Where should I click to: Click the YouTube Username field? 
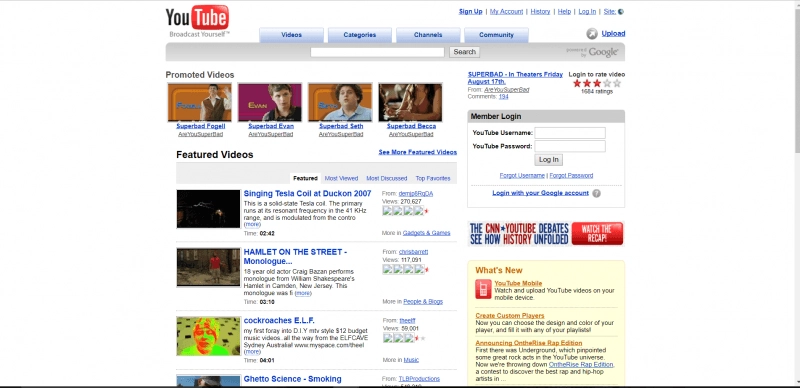570,133
